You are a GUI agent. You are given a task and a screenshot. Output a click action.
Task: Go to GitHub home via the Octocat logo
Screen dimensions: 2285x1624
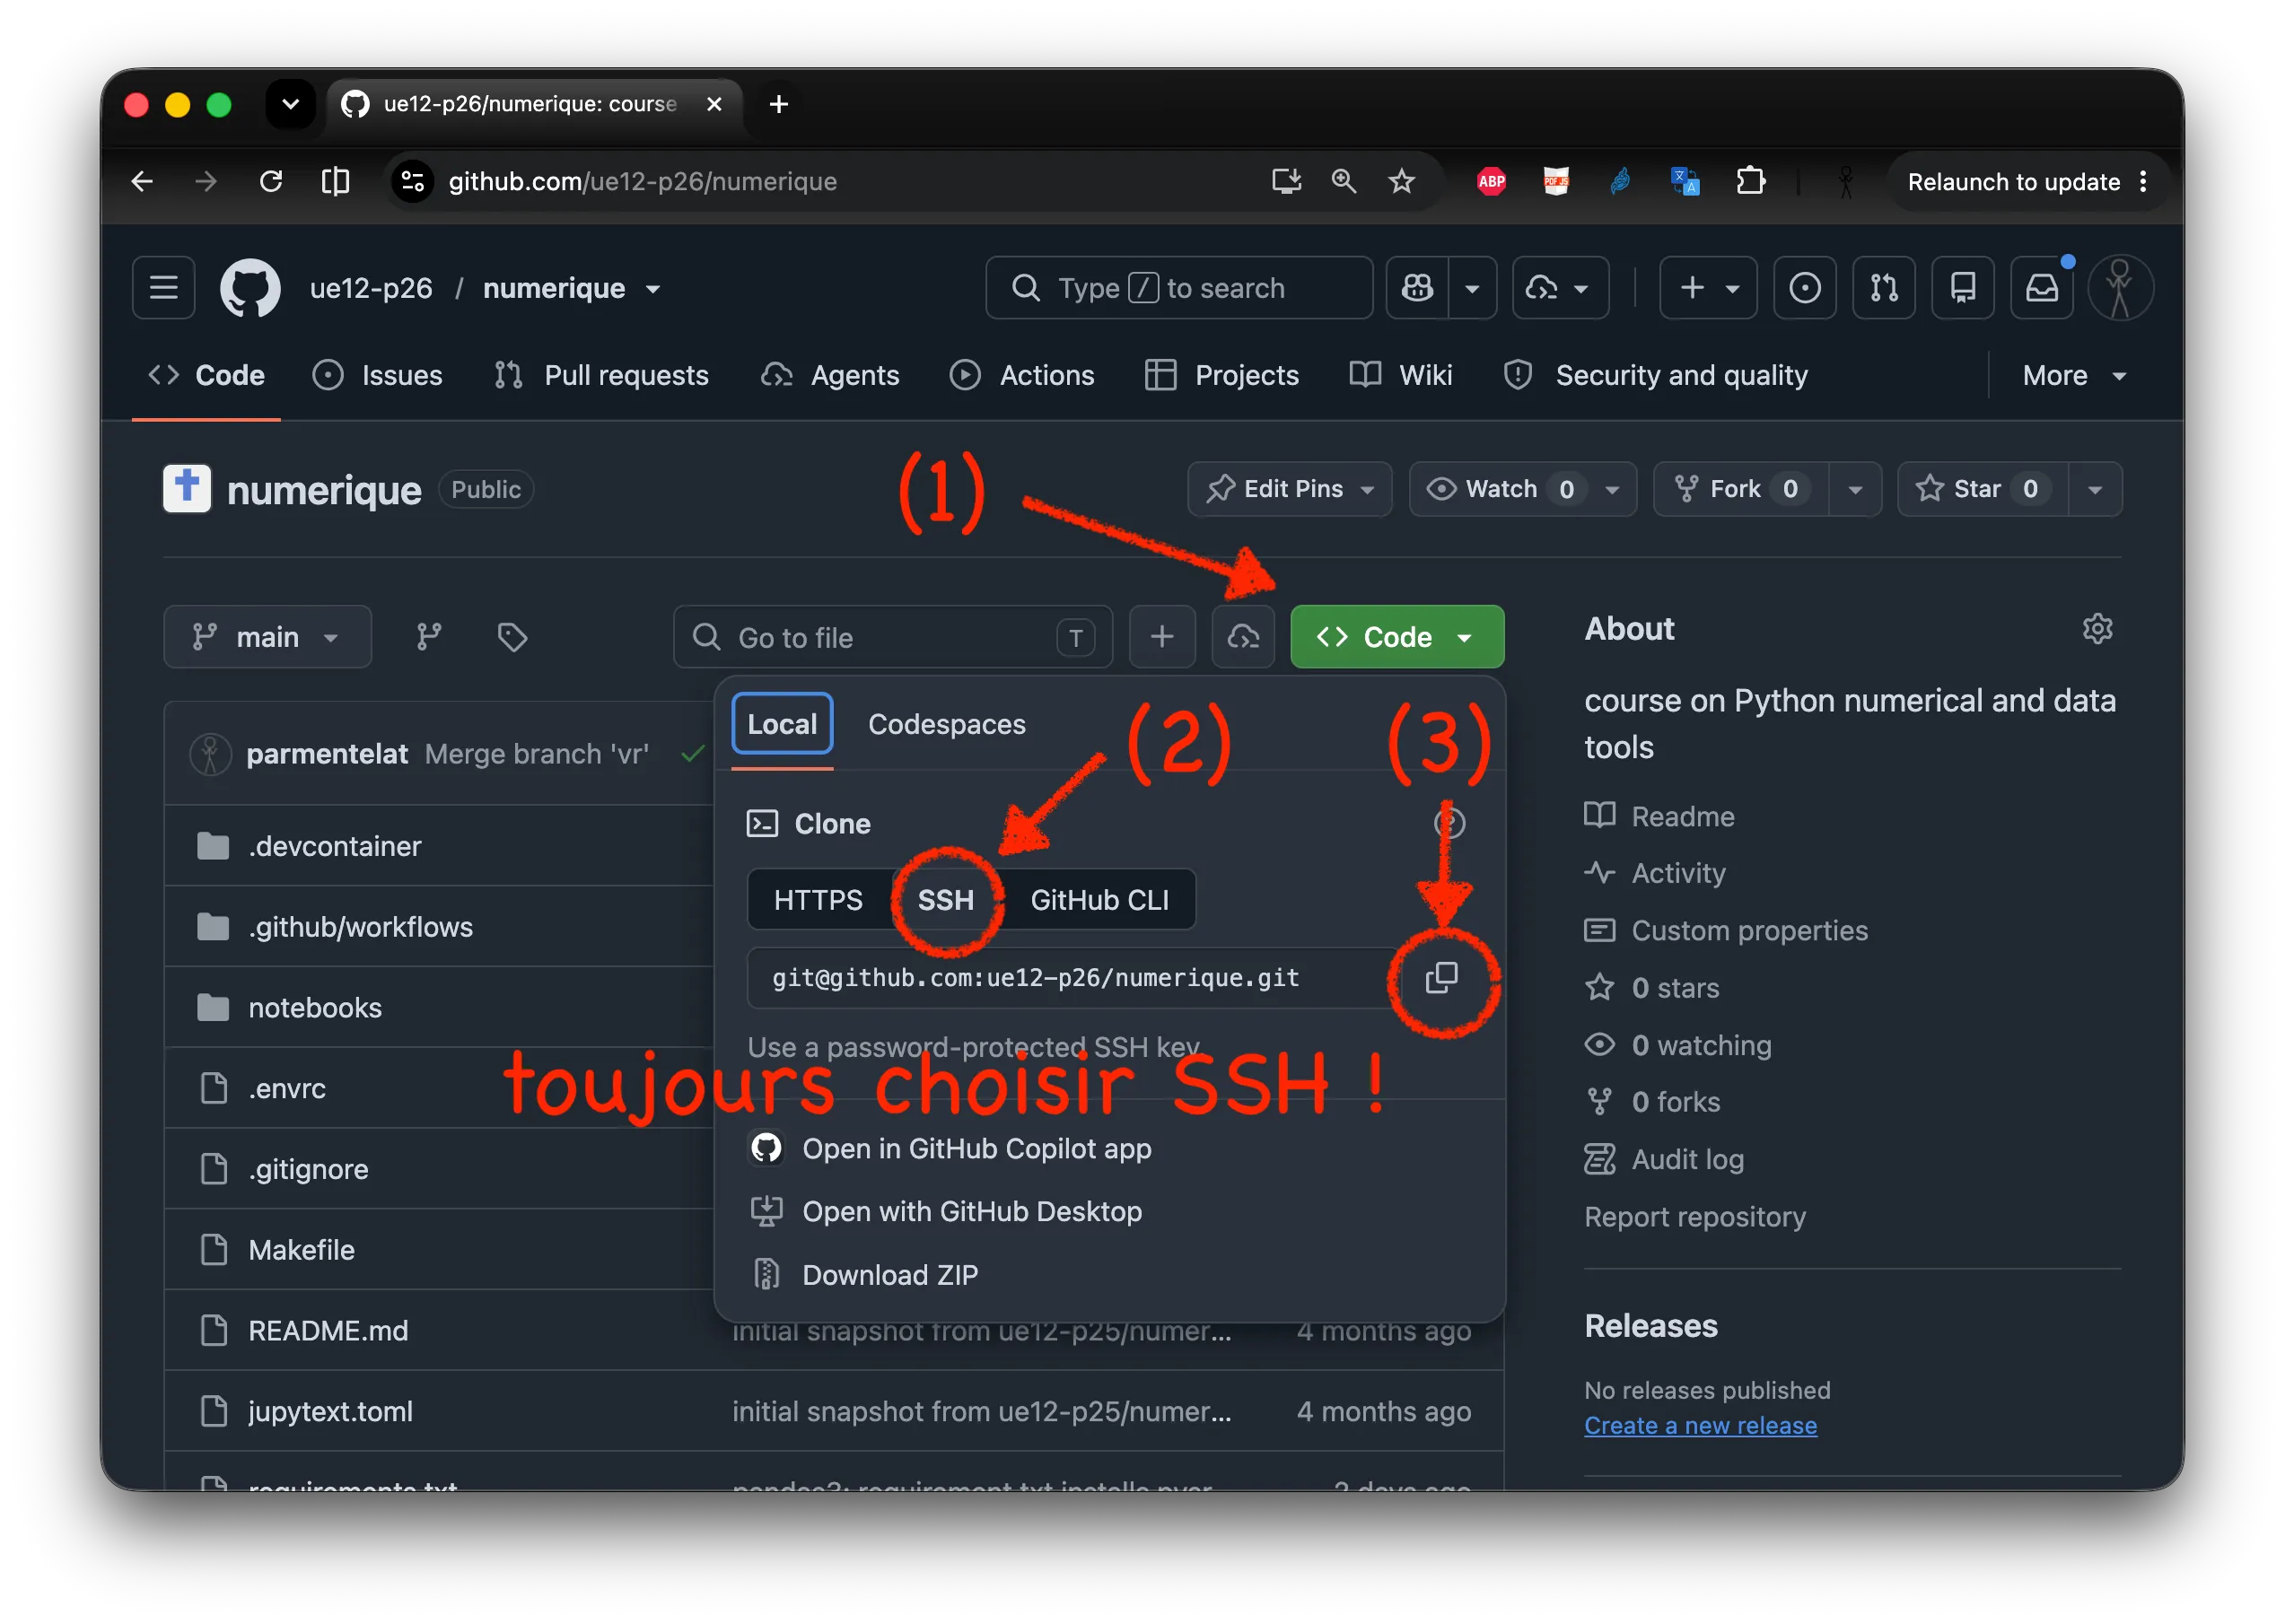point(250,288)
